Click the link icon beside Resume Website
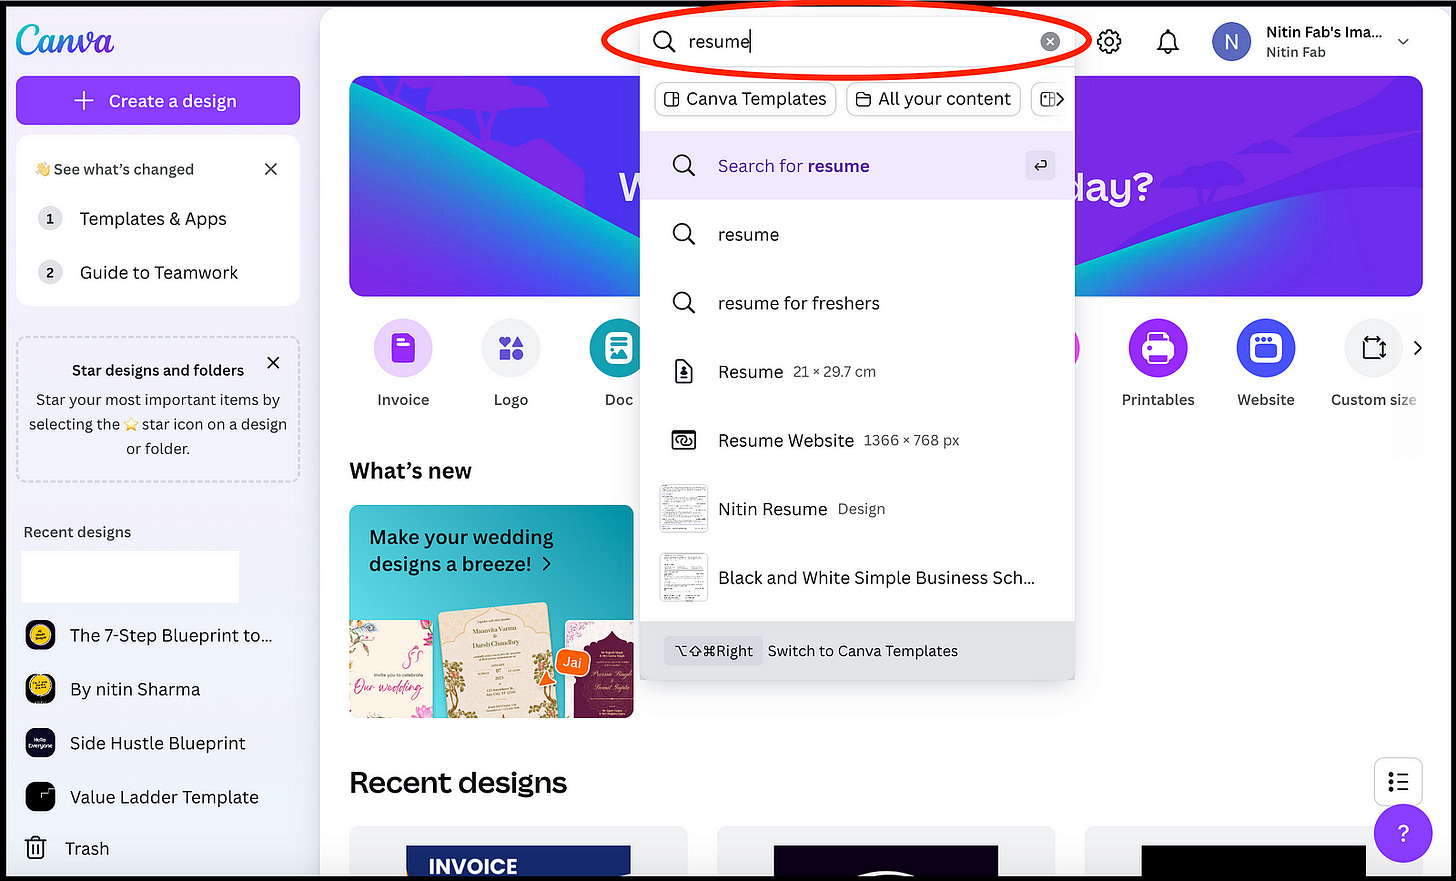 pos(684,440)
